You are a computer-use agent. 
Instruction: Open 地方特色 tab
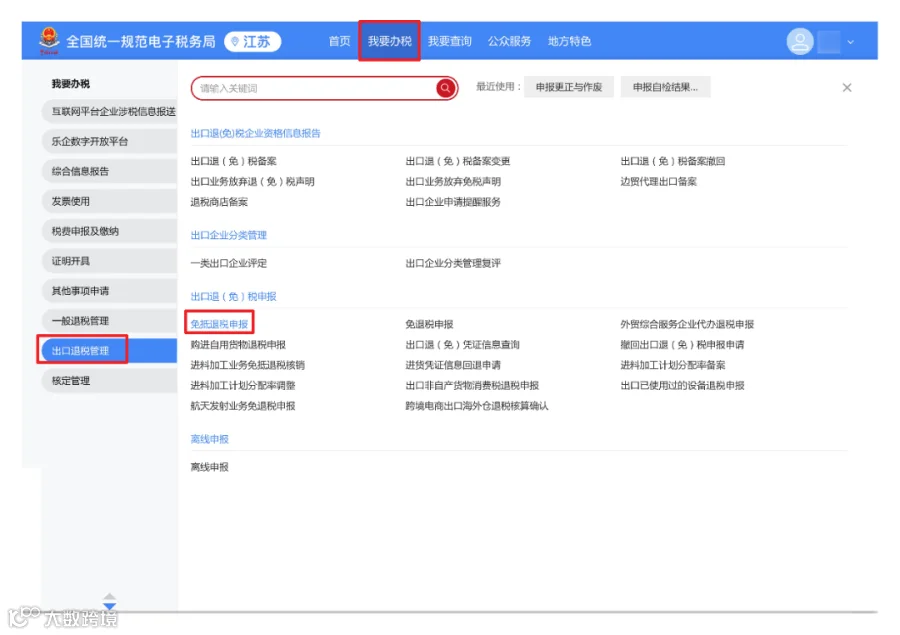click(569, 41)
